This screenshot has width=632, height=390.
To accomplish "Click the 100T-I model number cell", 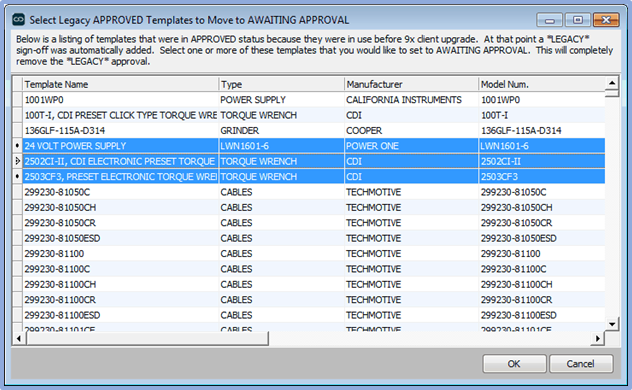I will [x=542, y=115].
